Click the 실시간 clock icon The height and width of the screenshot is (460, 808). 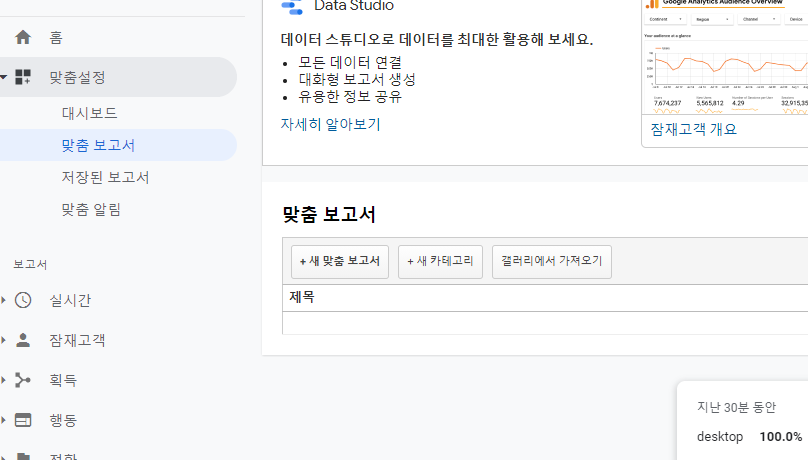[x=23, y=300]
